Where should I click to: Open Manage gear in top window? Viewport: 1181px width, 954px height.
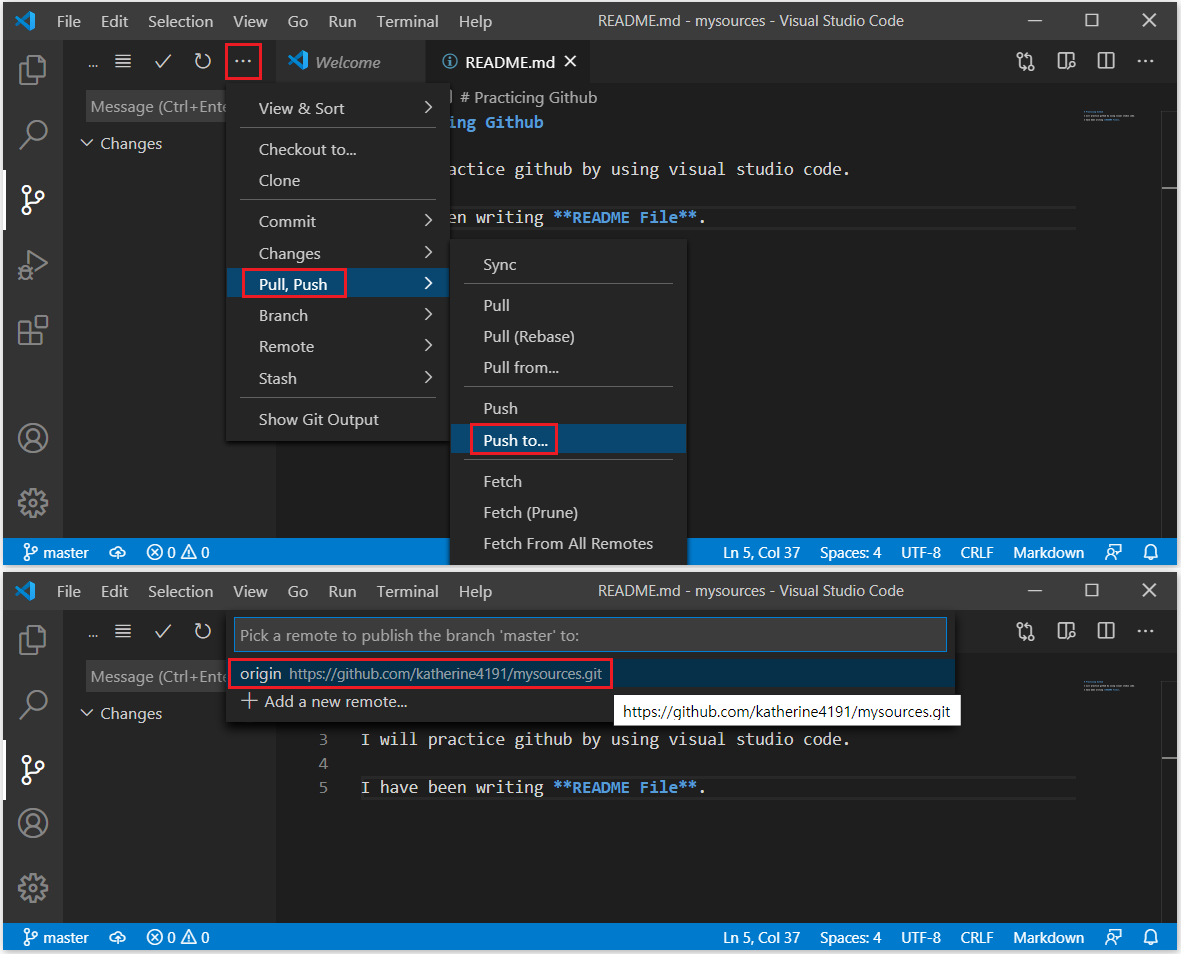(x=32, y=502)
